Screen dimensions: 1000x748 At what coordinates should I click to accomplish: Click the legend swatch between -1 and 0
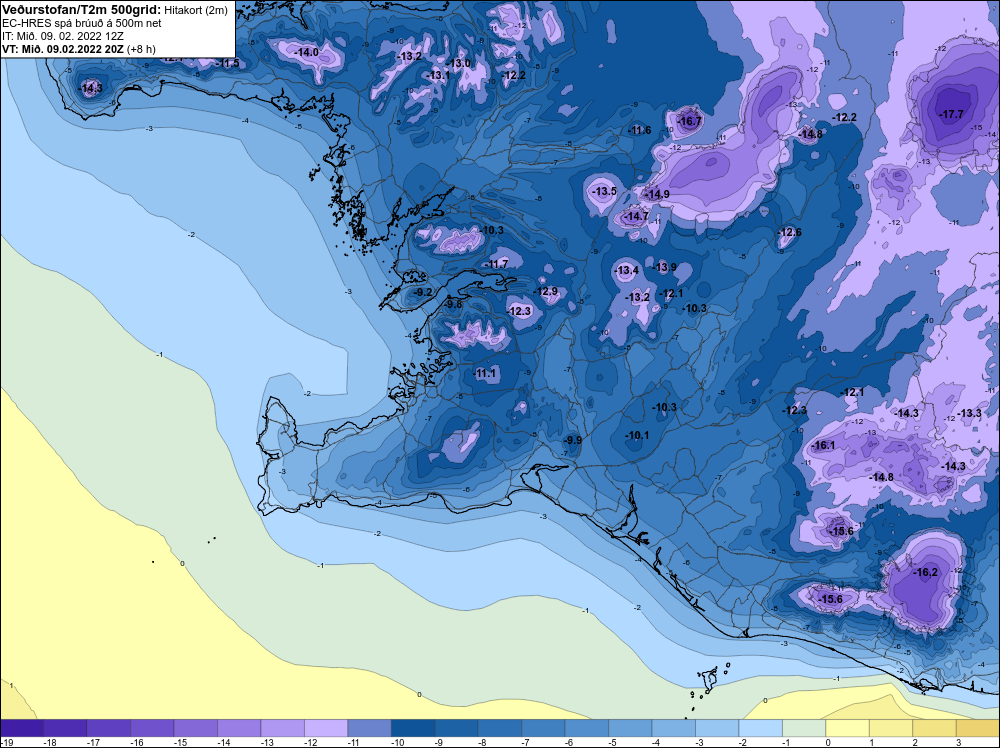click(x=804, y=728)
